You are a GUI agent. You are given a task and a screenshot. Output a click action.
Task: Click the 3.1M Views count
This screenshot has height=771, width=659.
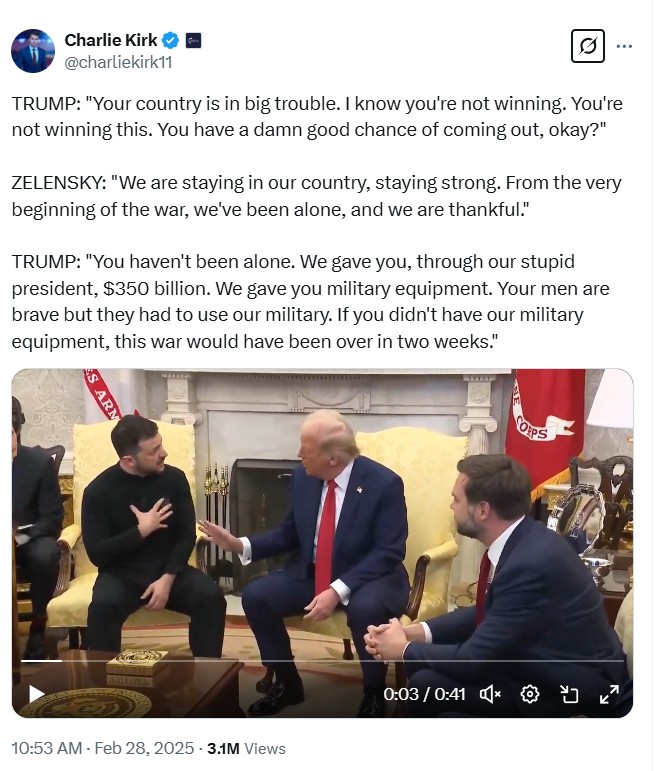[x=246, y=748]
